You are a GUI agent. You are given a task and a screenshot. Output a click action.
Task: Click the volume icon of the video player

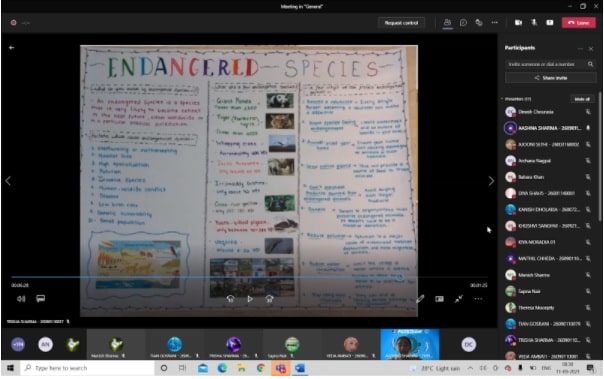(x=21, y=299)
